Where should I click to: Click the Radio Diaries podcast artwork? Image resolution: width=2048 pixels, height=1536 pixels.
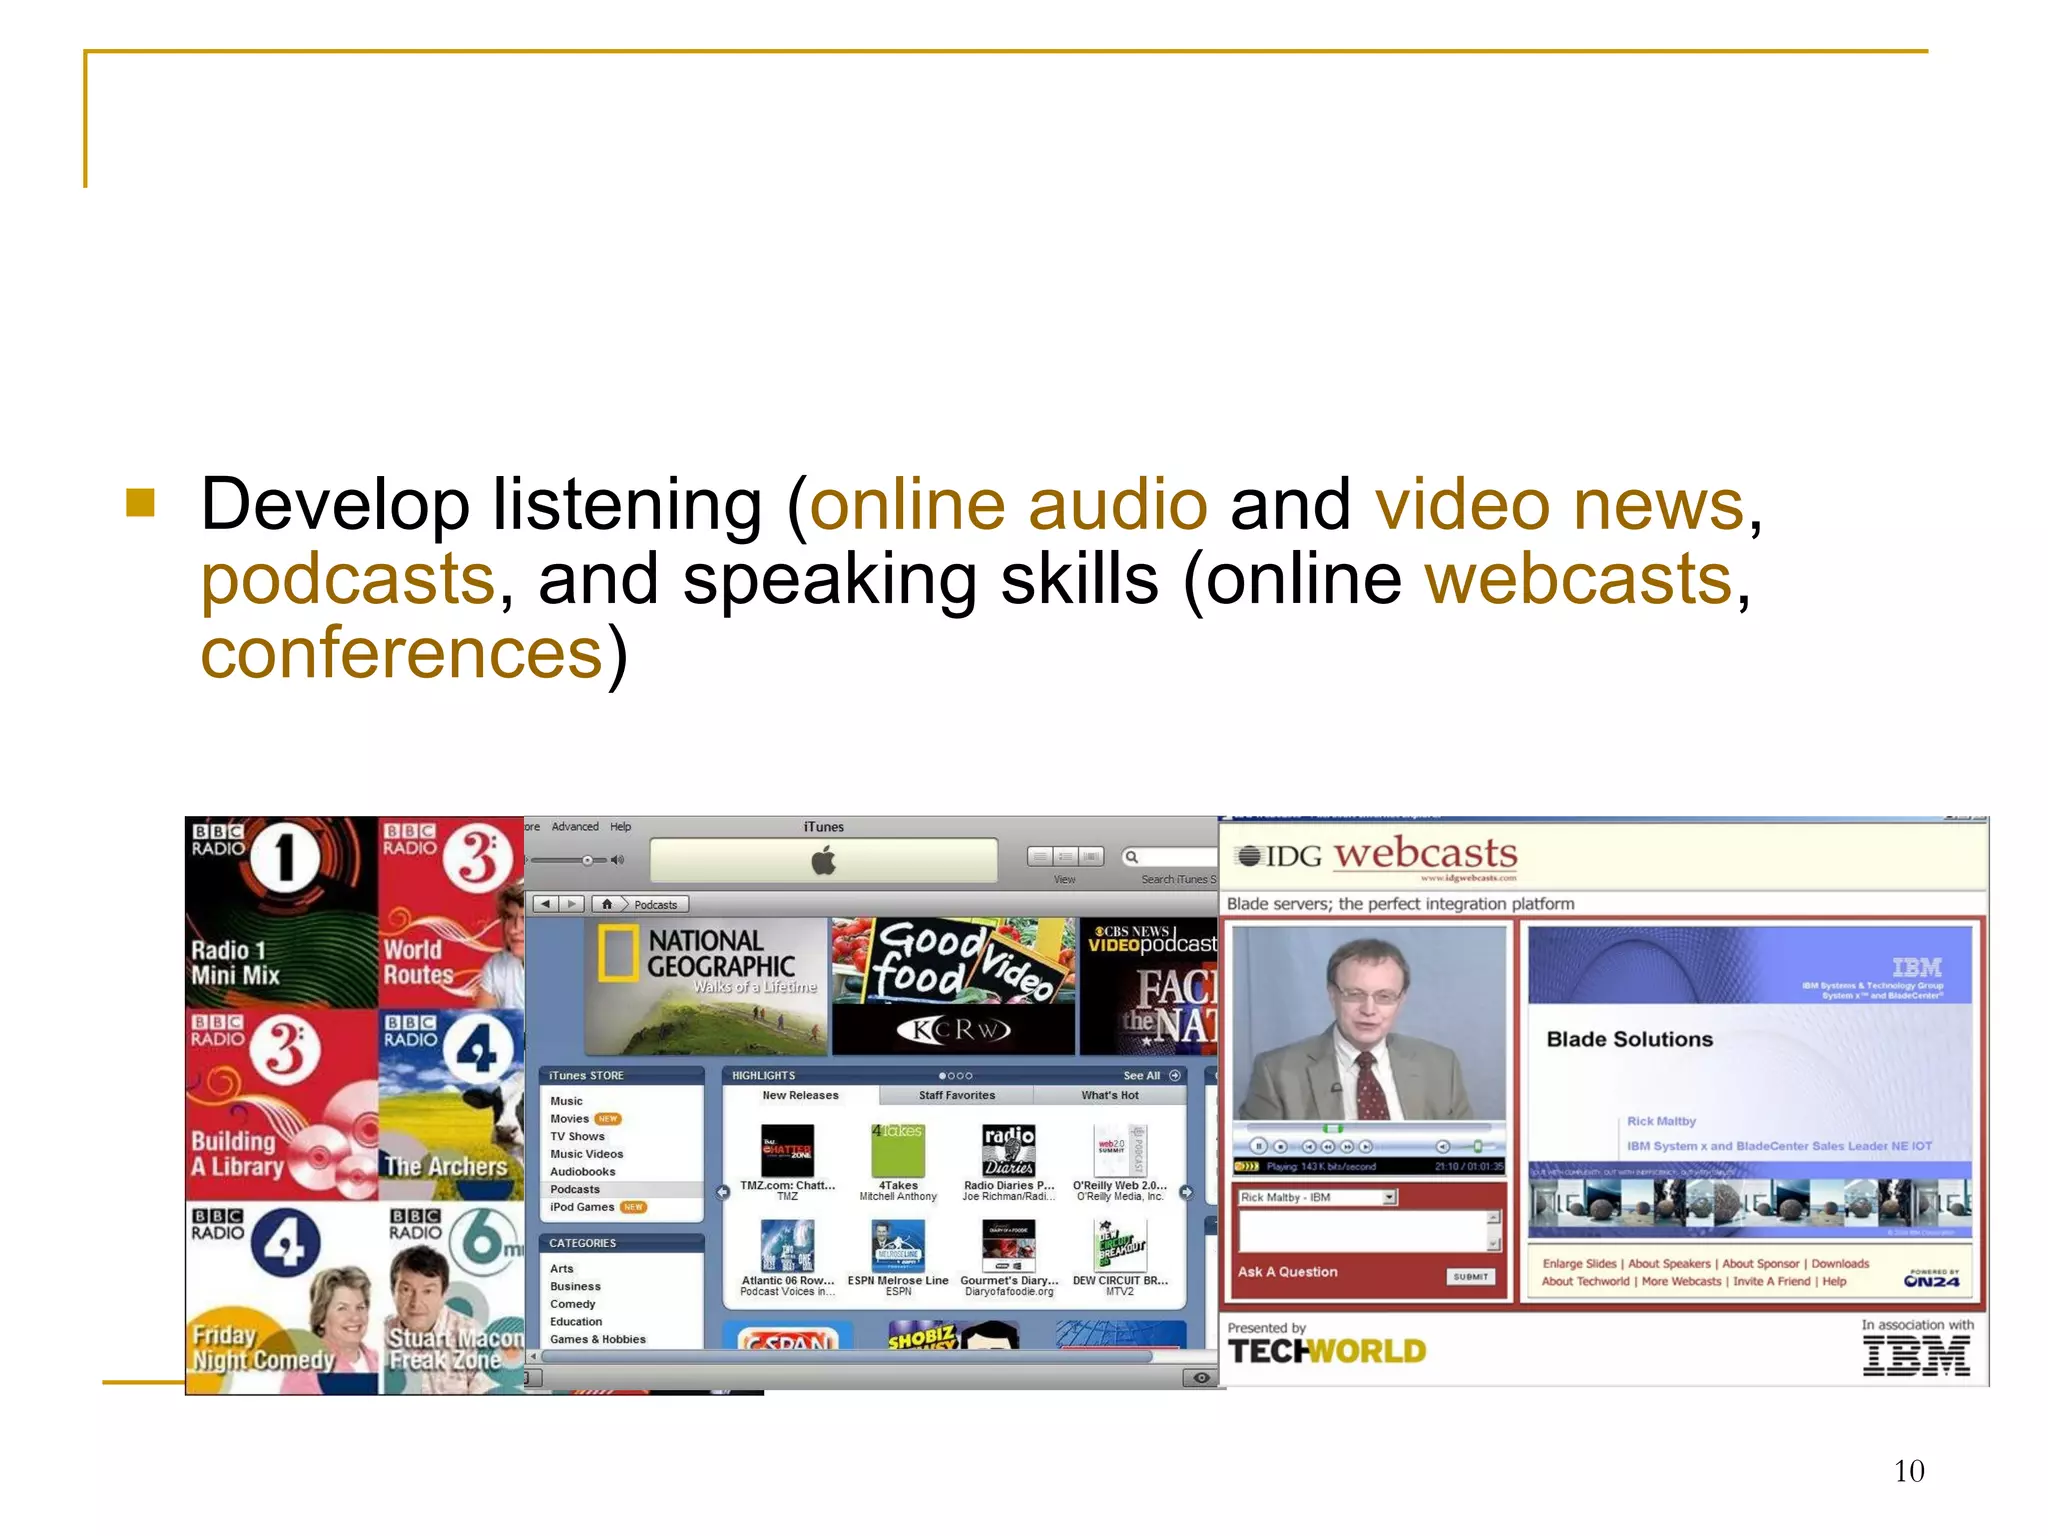tap(1008, 1150)
